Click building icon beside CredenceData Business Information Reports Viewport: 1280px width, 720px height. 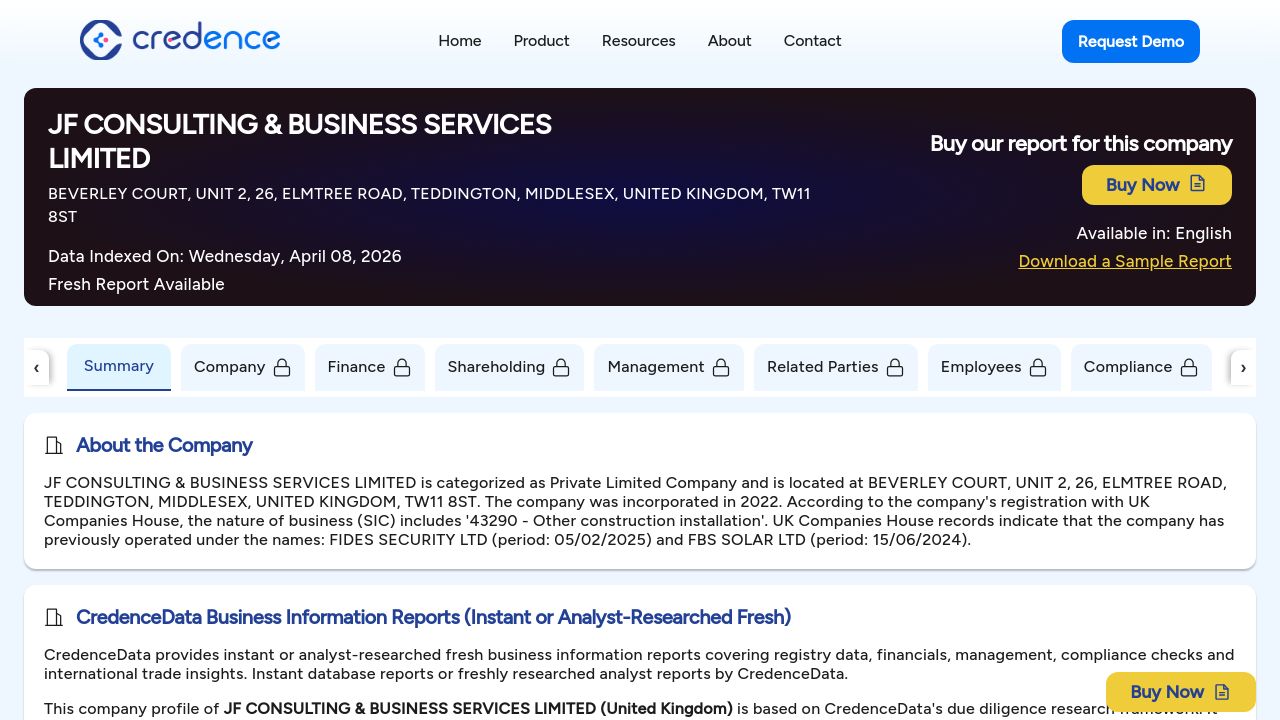click(54, 617)
